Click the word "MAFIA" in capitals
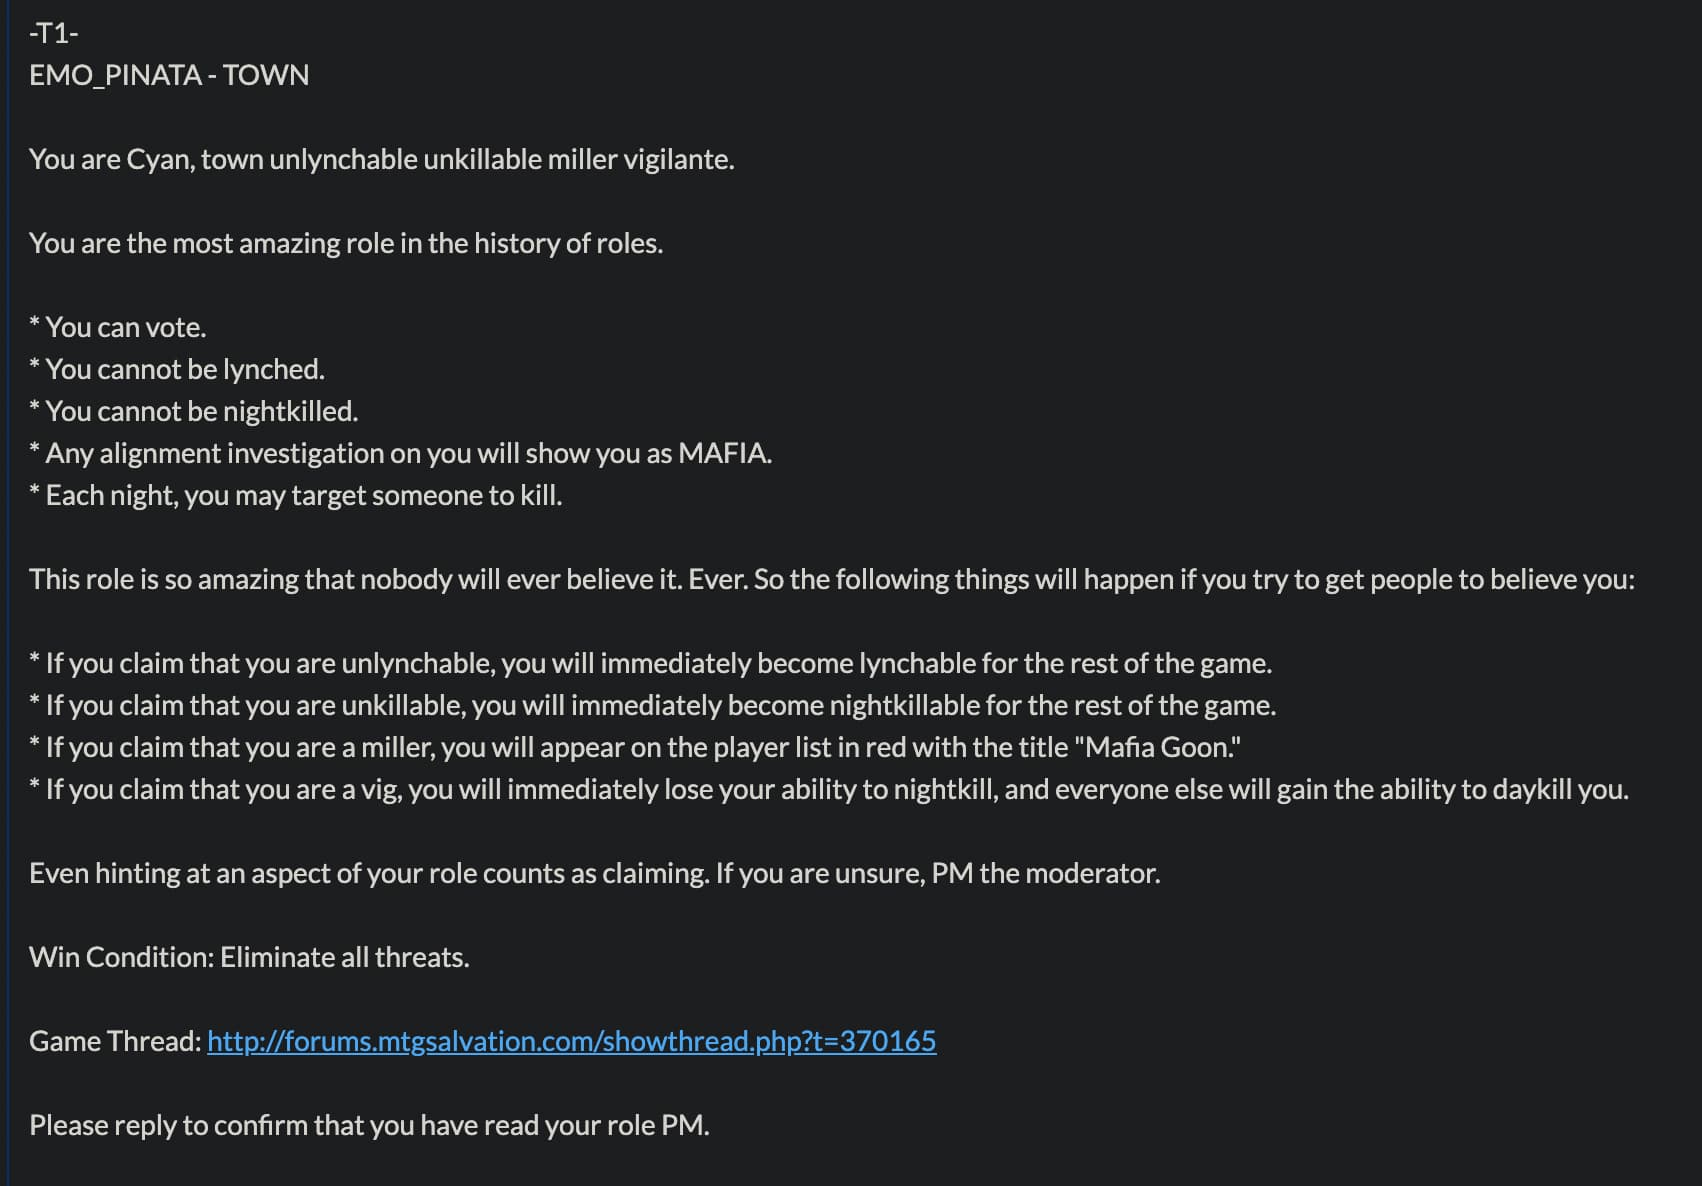 pos(724,453)
